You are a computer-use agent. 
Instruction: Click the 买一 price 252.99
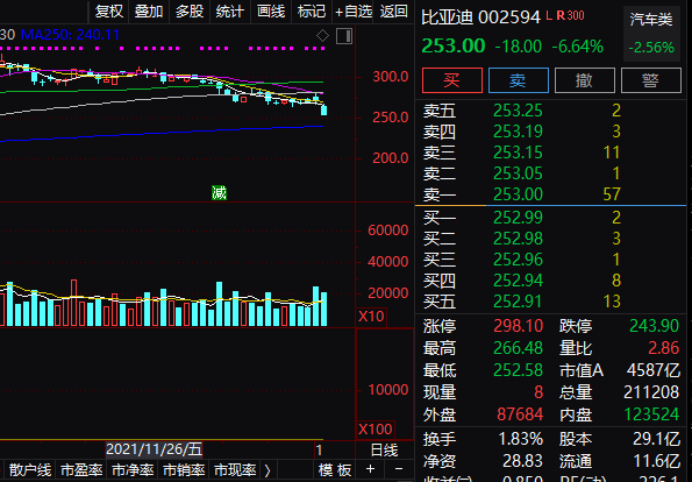tap(518, 217)
